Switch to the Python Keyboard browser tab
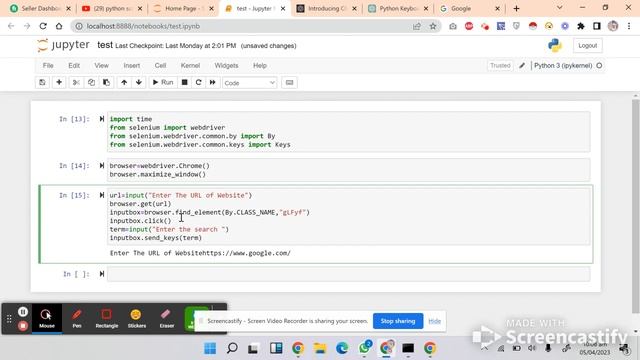This screenshot has width=640, height=360. (x=398, y=9)
